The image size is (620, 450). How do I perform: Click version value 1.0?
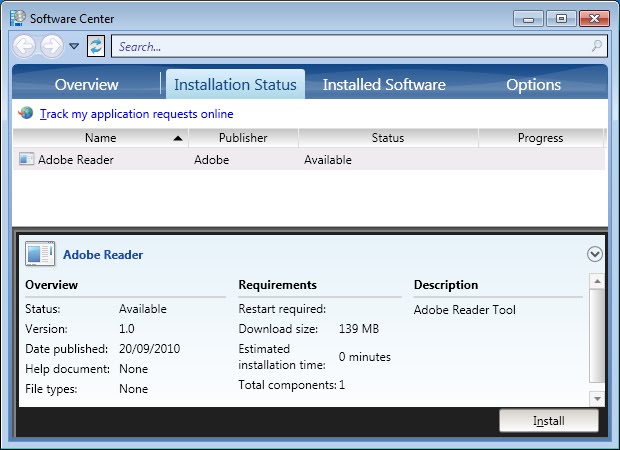(127, 329)
